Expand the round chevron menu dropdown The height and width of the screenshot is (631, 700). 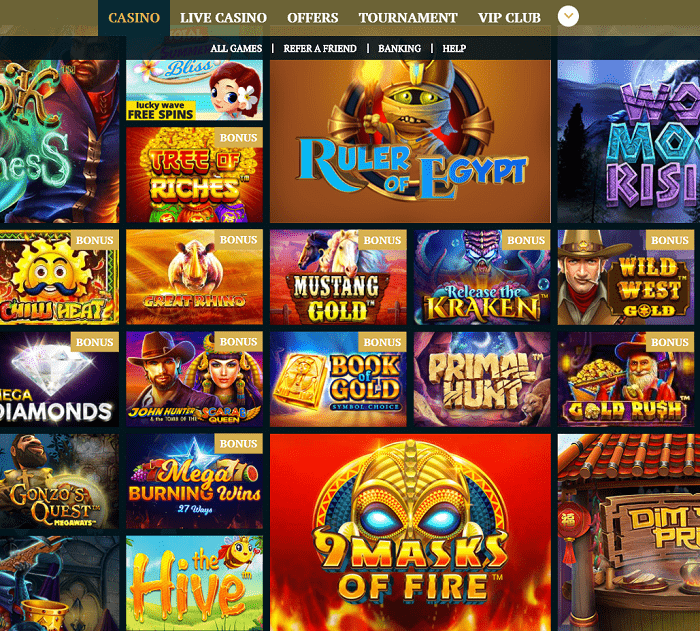[x=568, y=17]
